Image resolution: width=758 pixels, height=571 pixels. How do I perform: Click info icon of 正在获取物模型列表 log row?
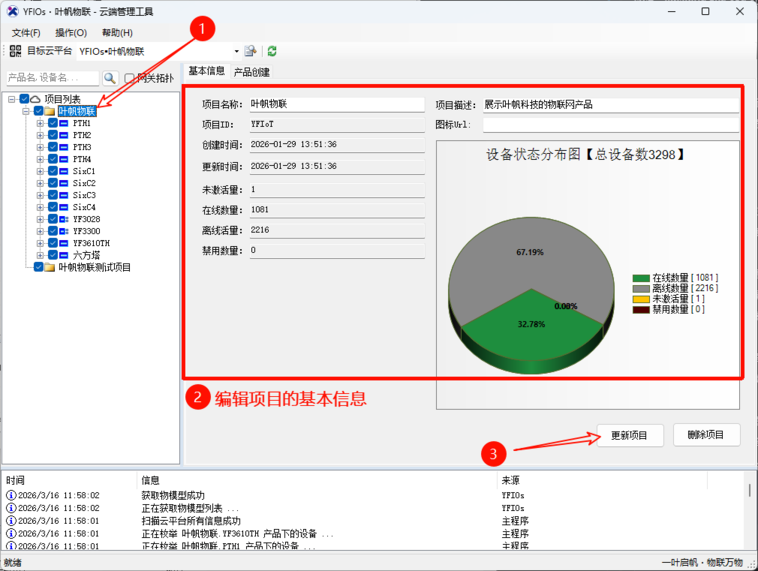point(11,508)
